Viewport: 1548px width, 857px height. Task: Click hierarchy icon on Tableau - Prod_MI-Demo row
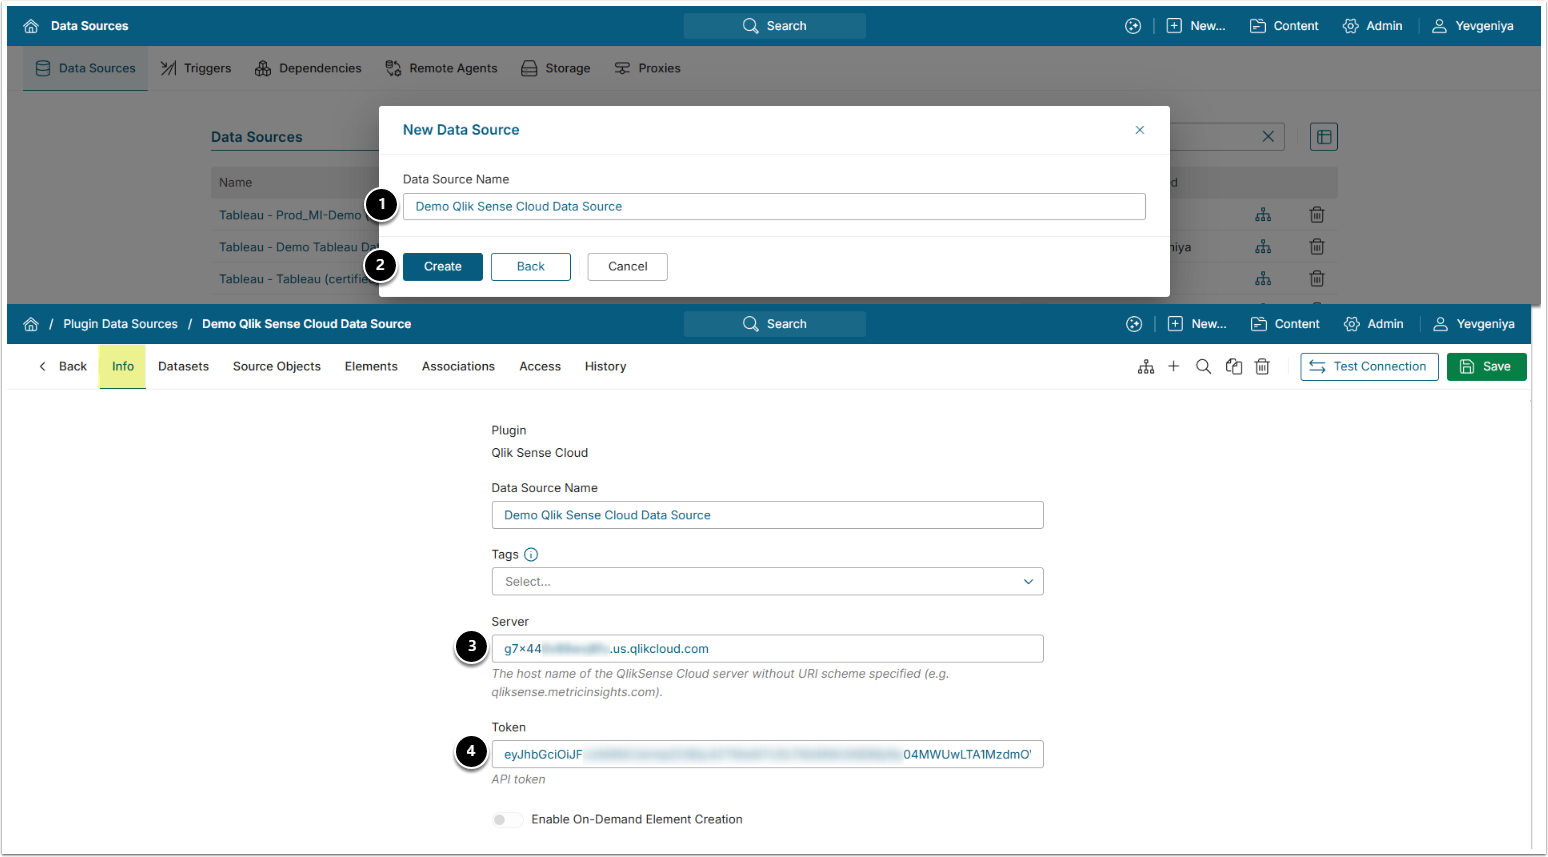coord(1264,215)
